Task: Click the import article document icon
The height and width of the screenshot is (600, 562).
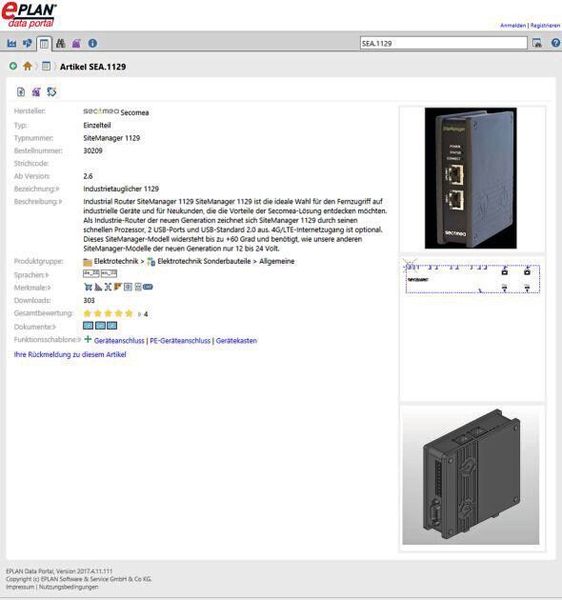Action: (x=21, y=92)
